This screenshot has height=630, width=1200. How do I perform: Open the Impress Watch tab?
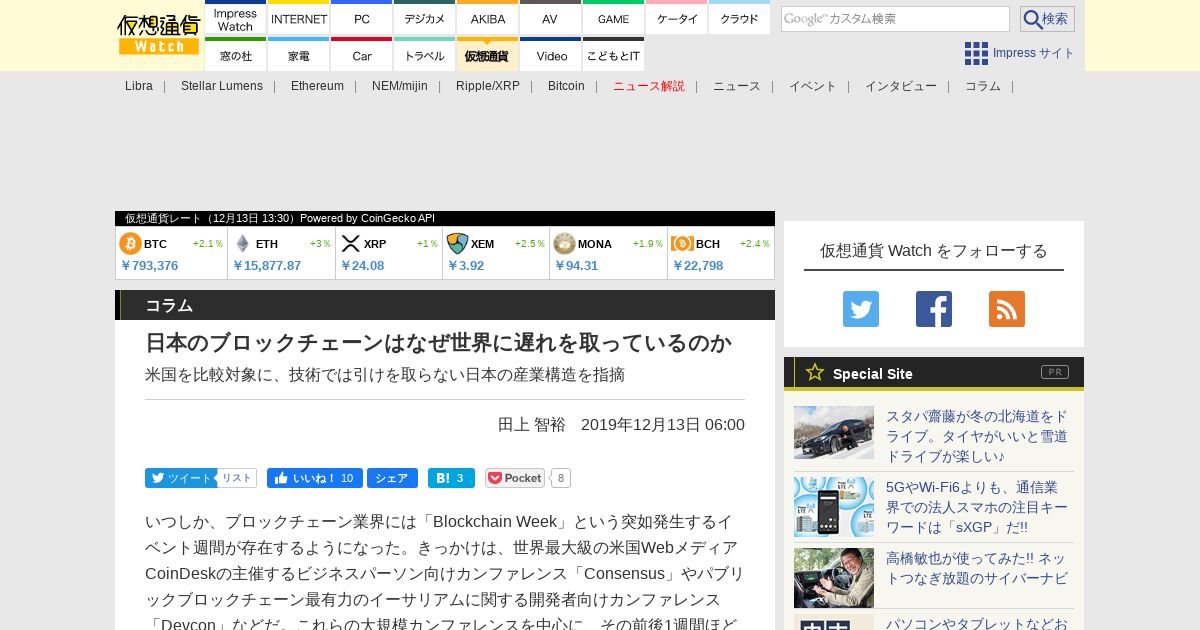click(x=235, y=19)
